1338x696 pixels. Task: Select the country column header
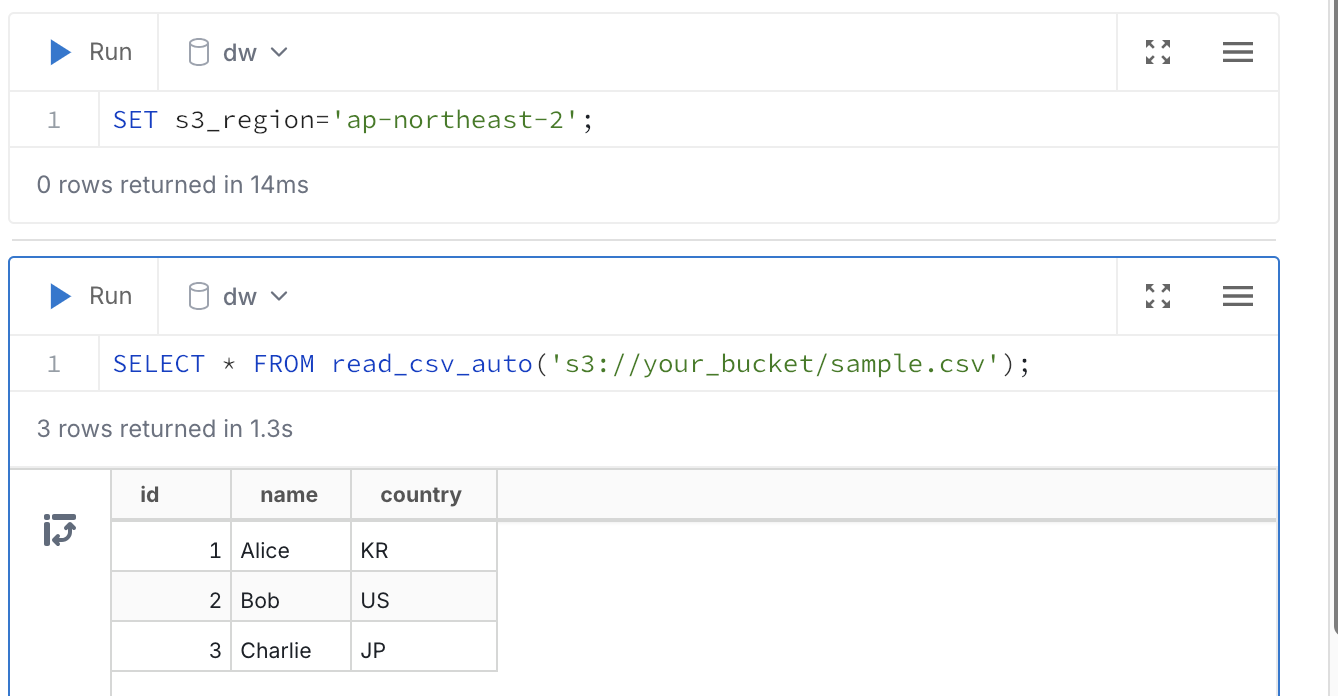421,494
